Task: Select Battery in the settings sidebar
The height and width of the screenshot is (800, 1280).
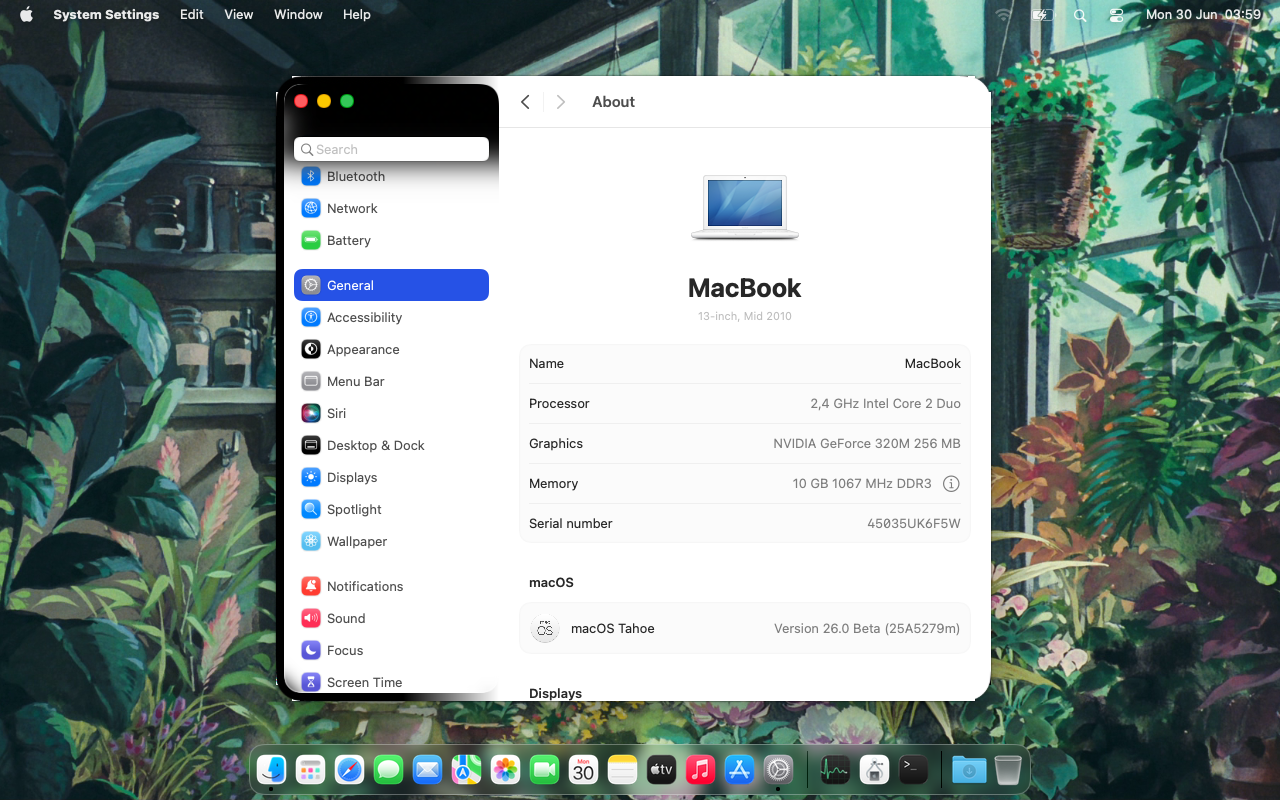Action: pos(391,240)
